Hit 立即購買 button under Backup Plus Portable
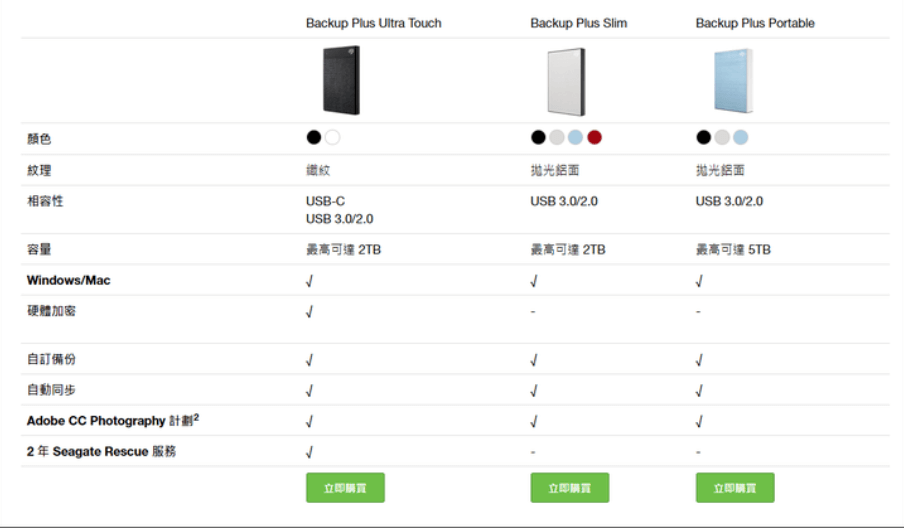 pos(735,488)
